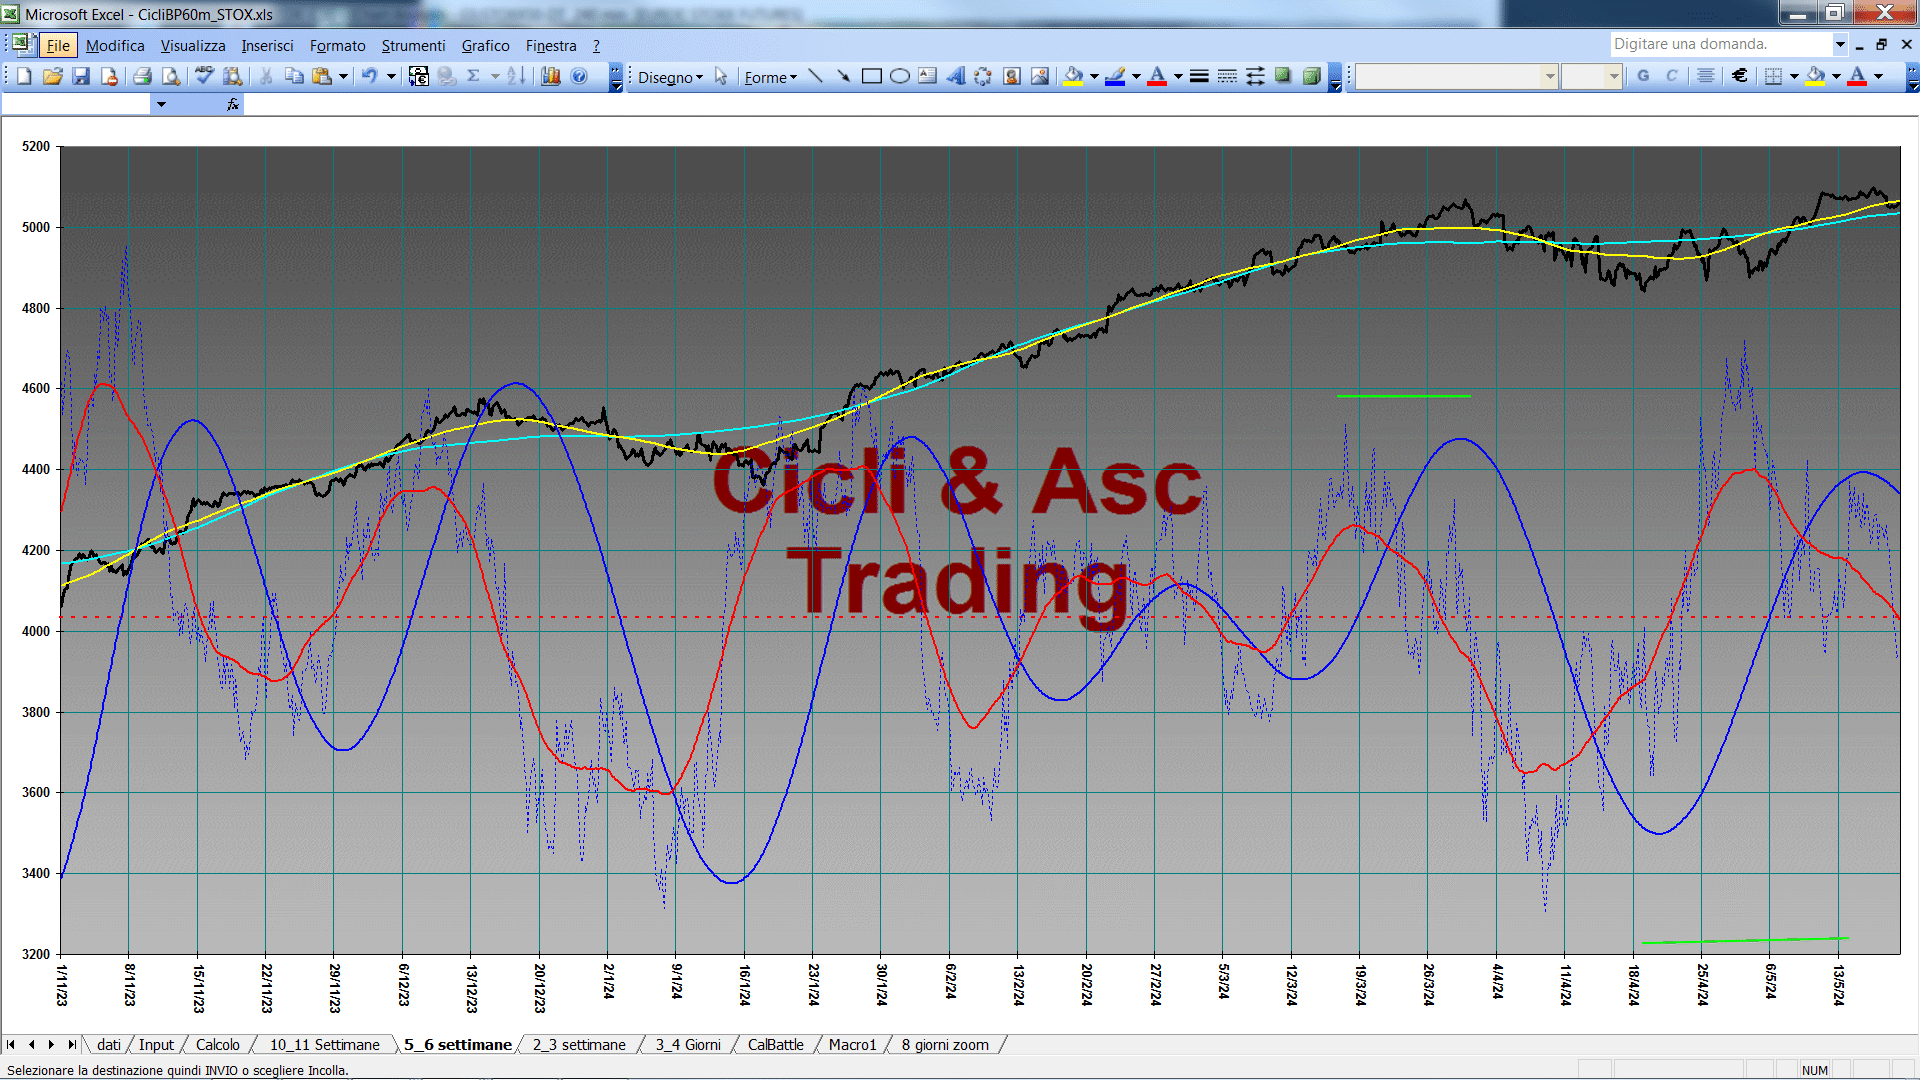Image resolution: width=1920 pixels, height=1080 pixels.
Task: Insert picture from file icon
Action: click(x=1040, y=76)
